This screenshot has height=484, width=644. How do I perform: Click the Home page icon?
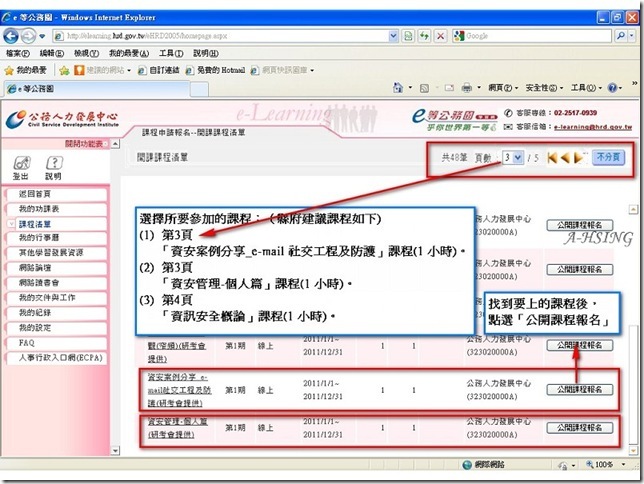pos(398,88)
